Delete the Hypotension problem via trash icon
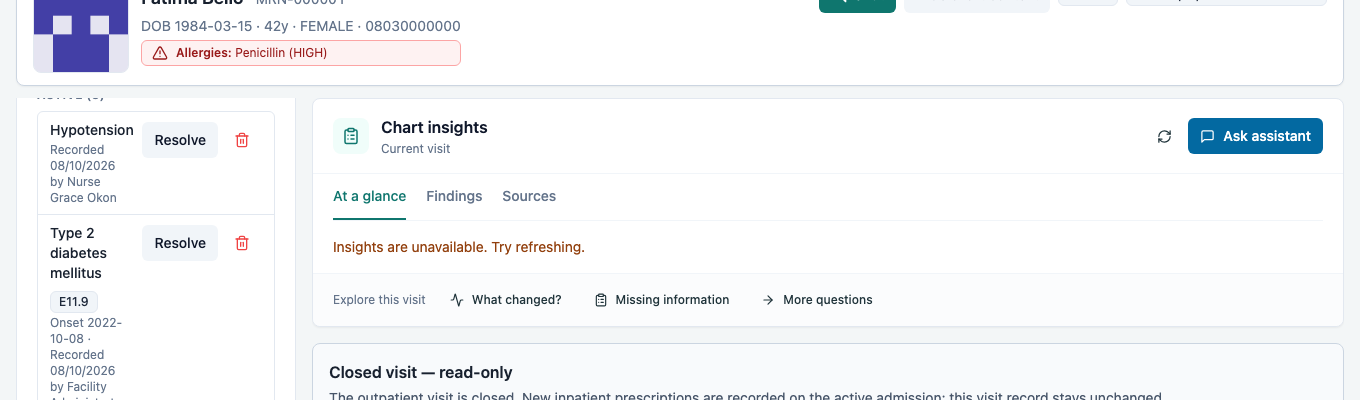The height and width of the screenshot is (400, 1360). (241, 140)
